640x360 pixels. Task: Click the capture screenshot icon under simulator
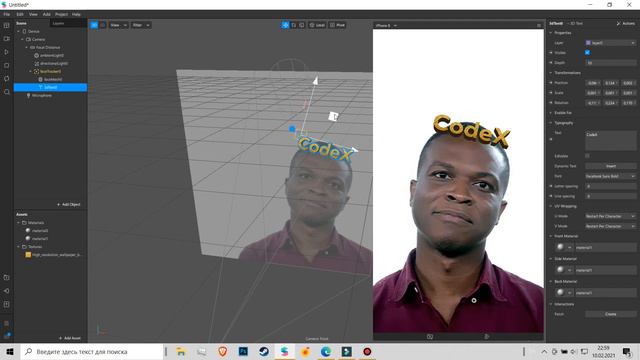(x=430, y=337)
